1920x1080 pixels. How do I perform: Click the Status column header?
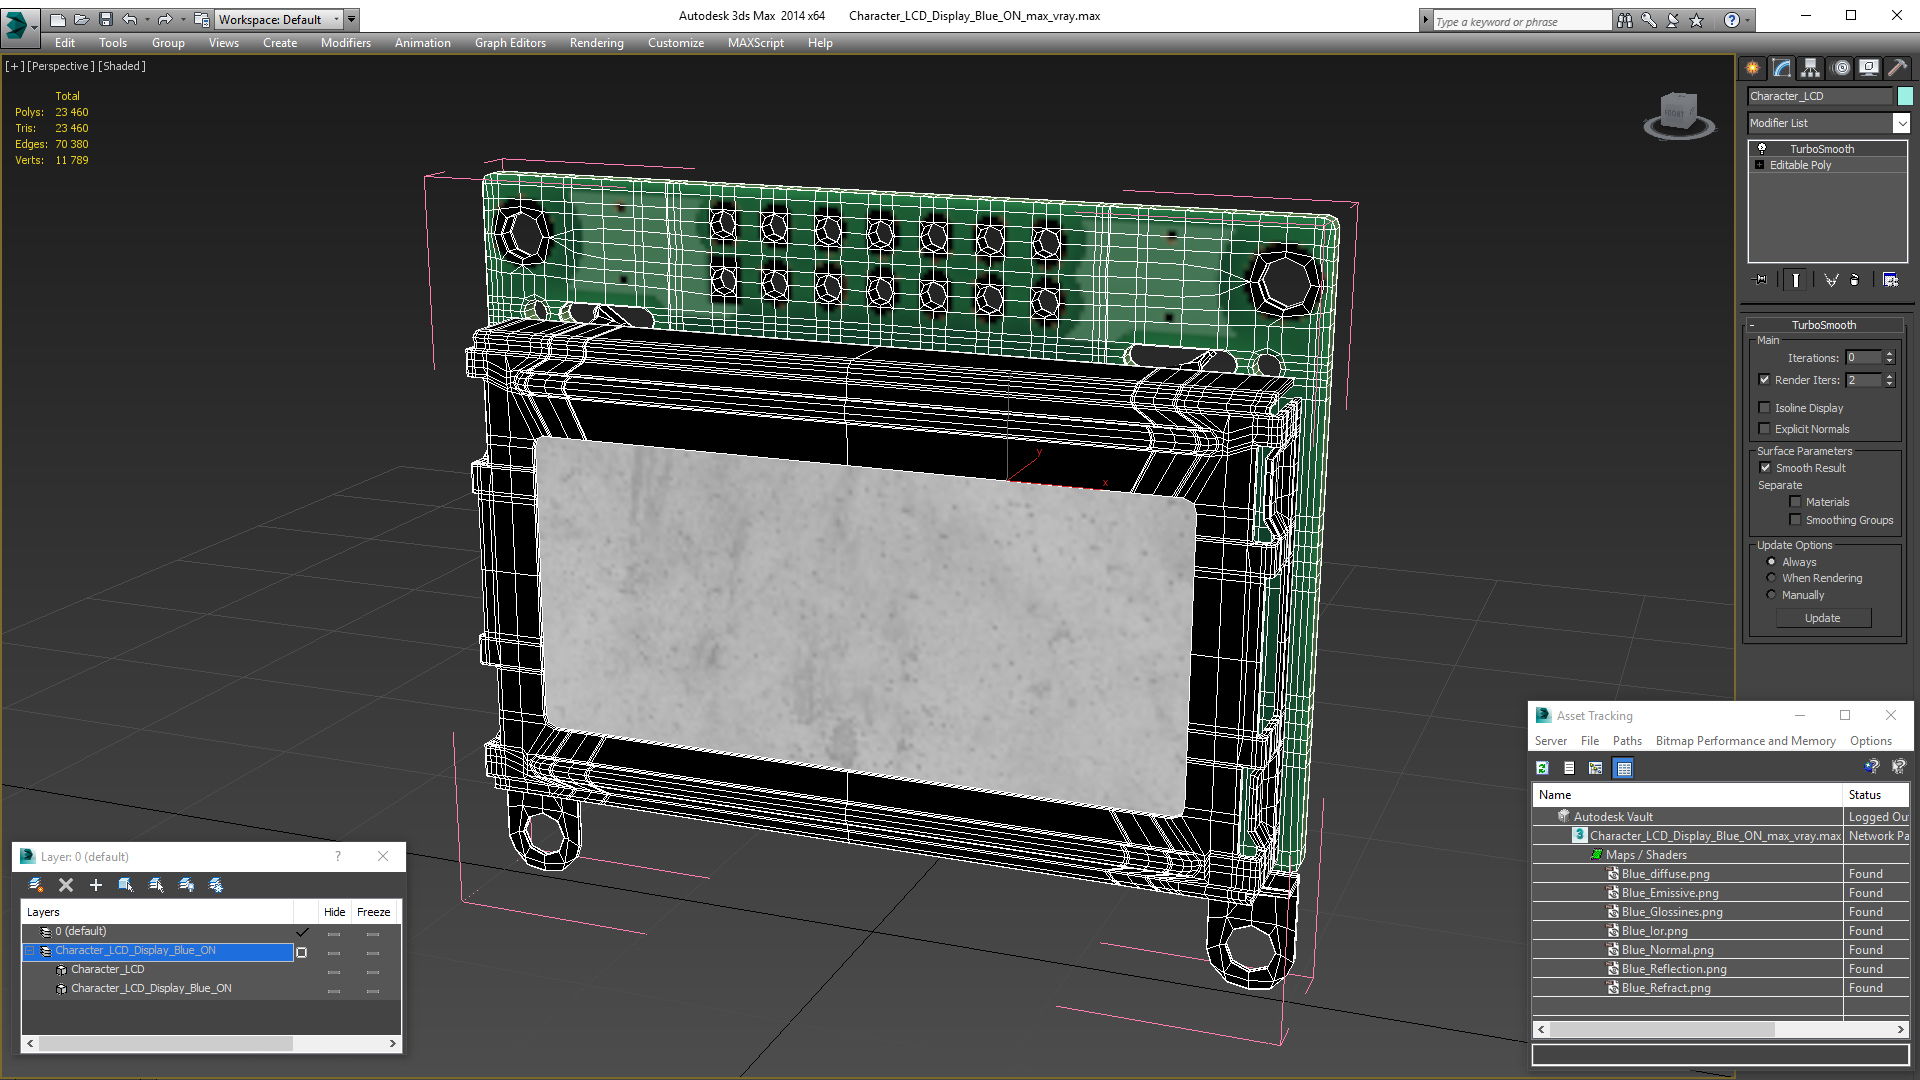[1876, 795]
